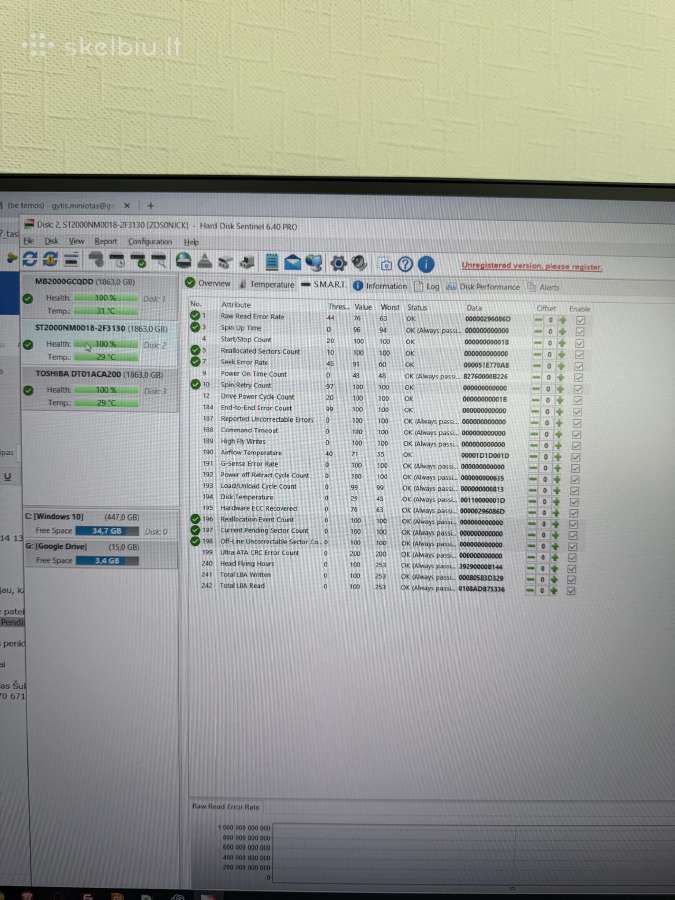Click minus offset icon for Raw Read Error Rate
The image size is (675, 900).
tap(538, 319)
